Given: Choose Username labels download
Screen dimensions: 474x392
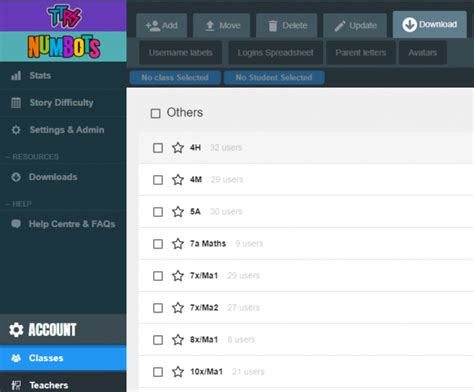Looking at the screenshot, I should pos(180,53).
